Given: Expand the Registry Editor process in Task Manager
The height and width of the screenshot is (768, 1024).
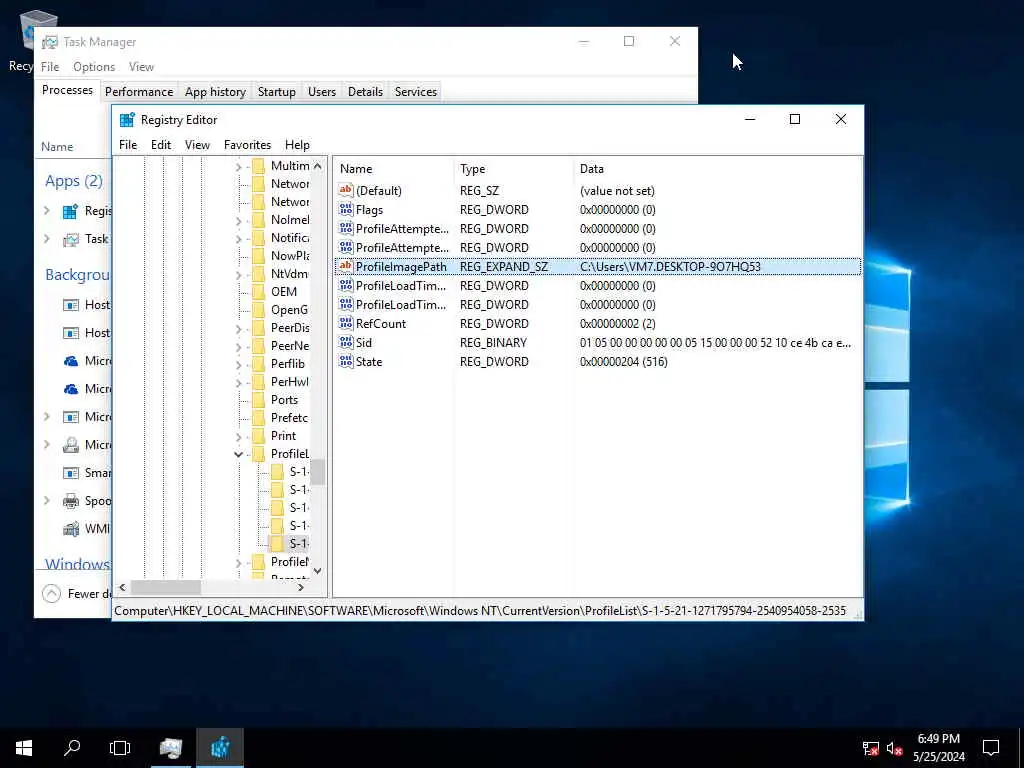Looking at the screenshot, I should pyautogui.click(x=47, y=211).
